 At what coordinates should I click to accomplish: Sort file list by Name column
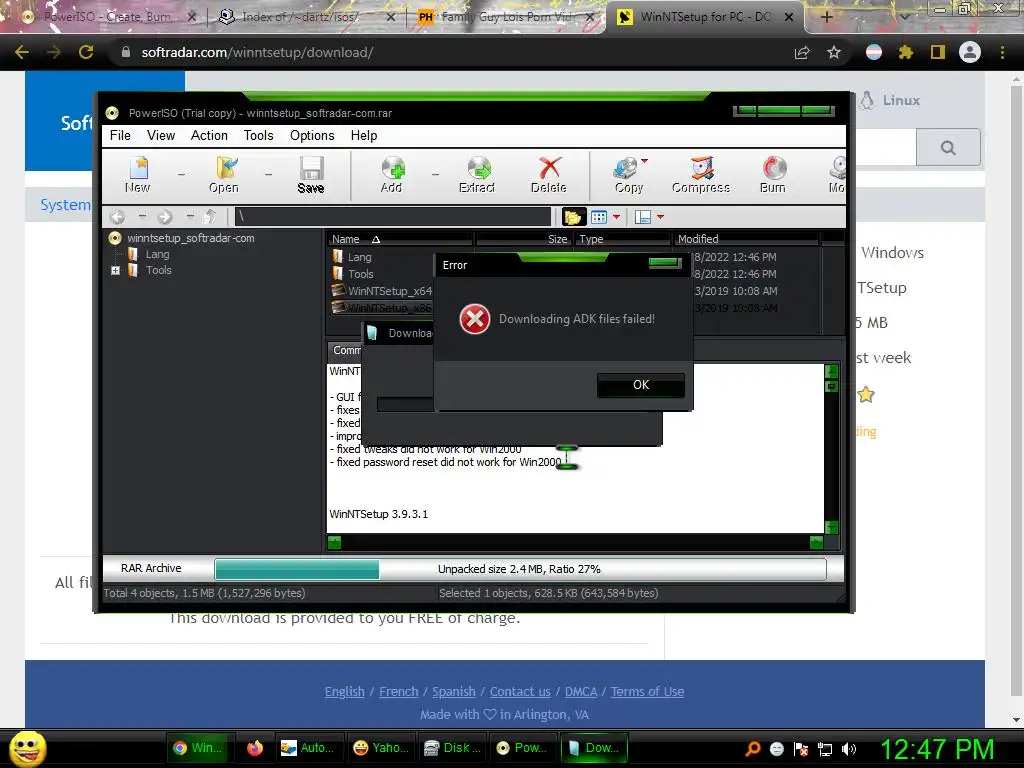(400, 239)
